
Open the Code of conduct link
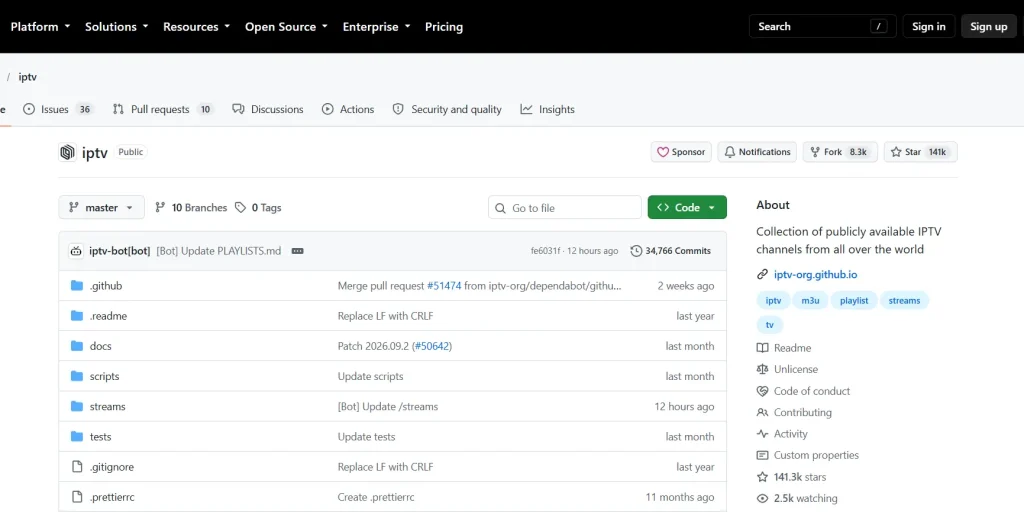tap(803, 391)
